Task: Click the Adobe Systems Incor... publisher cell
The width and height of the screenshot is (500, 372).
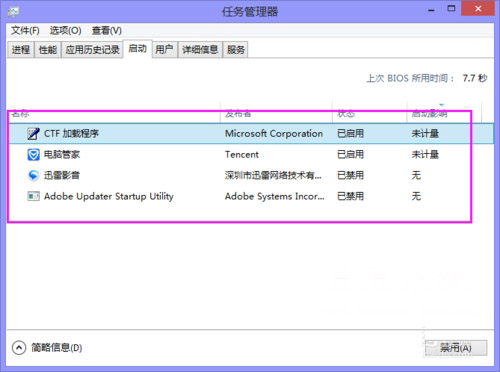Action: (274, 196)
